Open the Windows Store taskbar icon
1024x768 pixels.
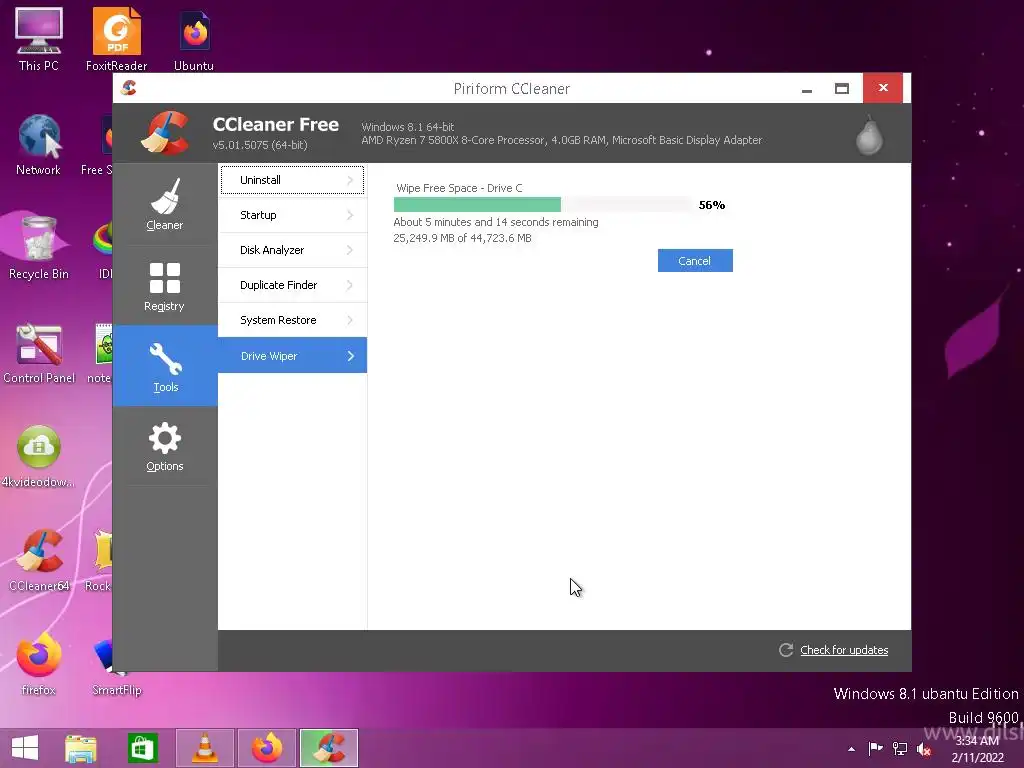[x=142, y=748]
